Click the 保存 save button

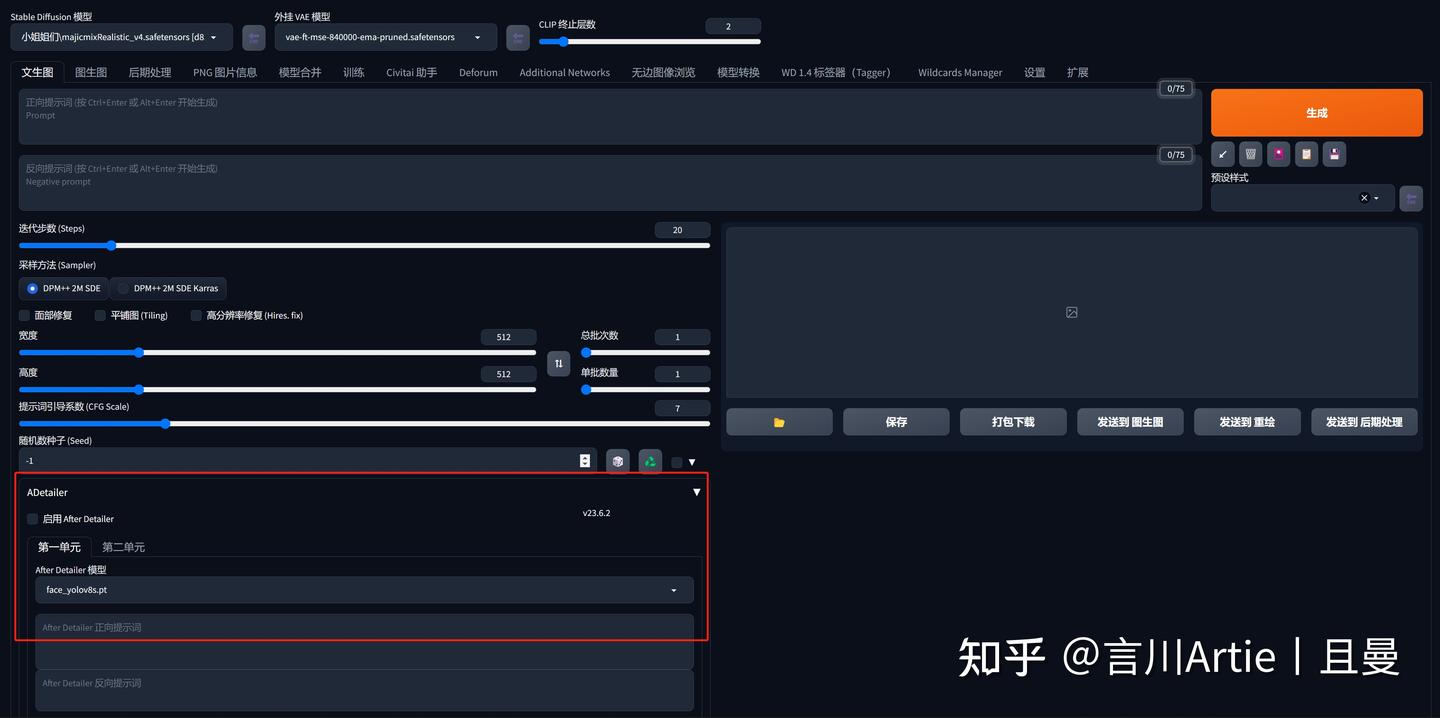pos(896,422)
